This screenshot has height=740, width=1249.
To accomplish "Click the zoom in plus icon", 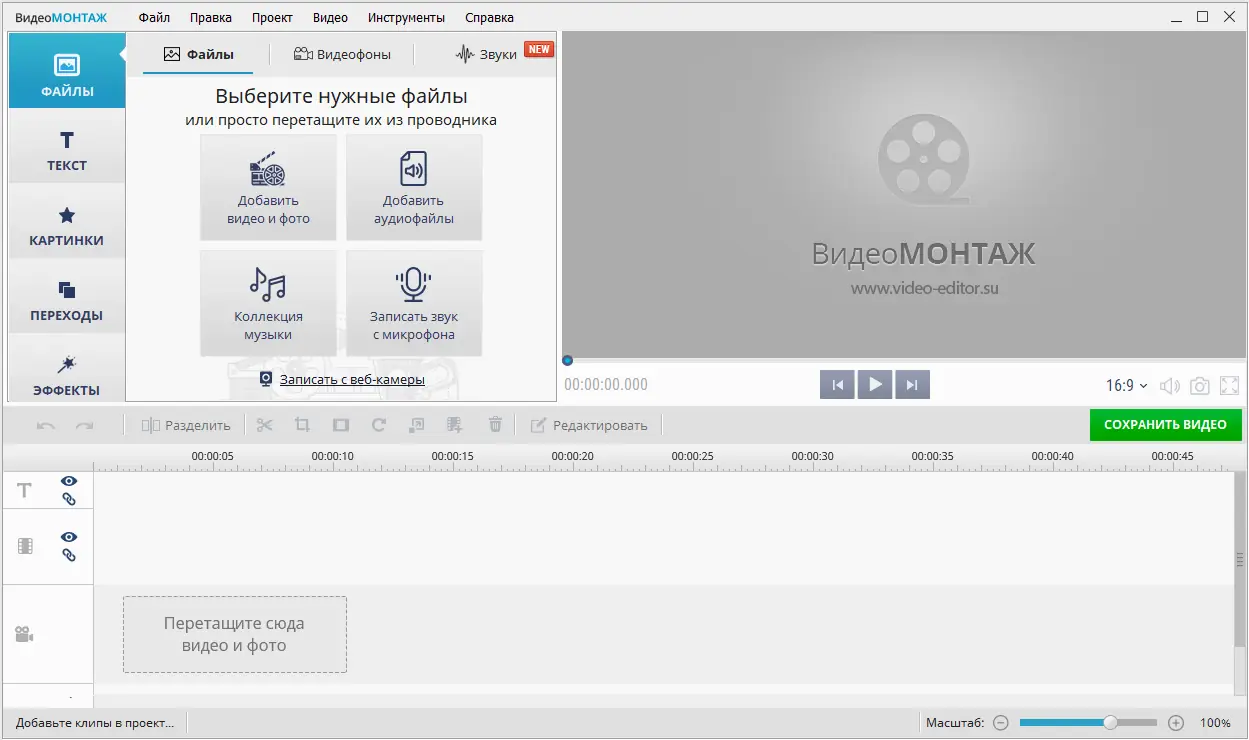I will (x=1176, y=722).
